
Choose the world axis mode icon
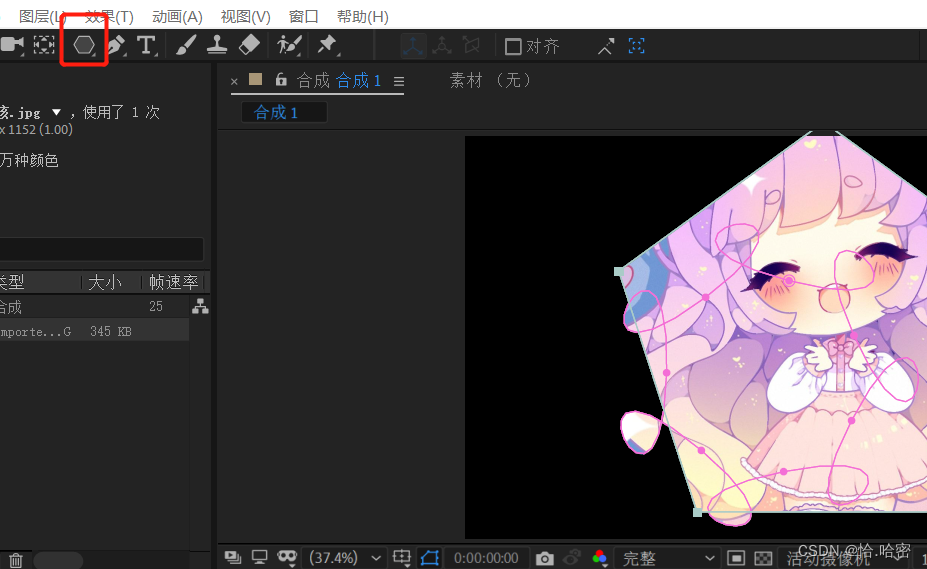[x=442, y=46]
